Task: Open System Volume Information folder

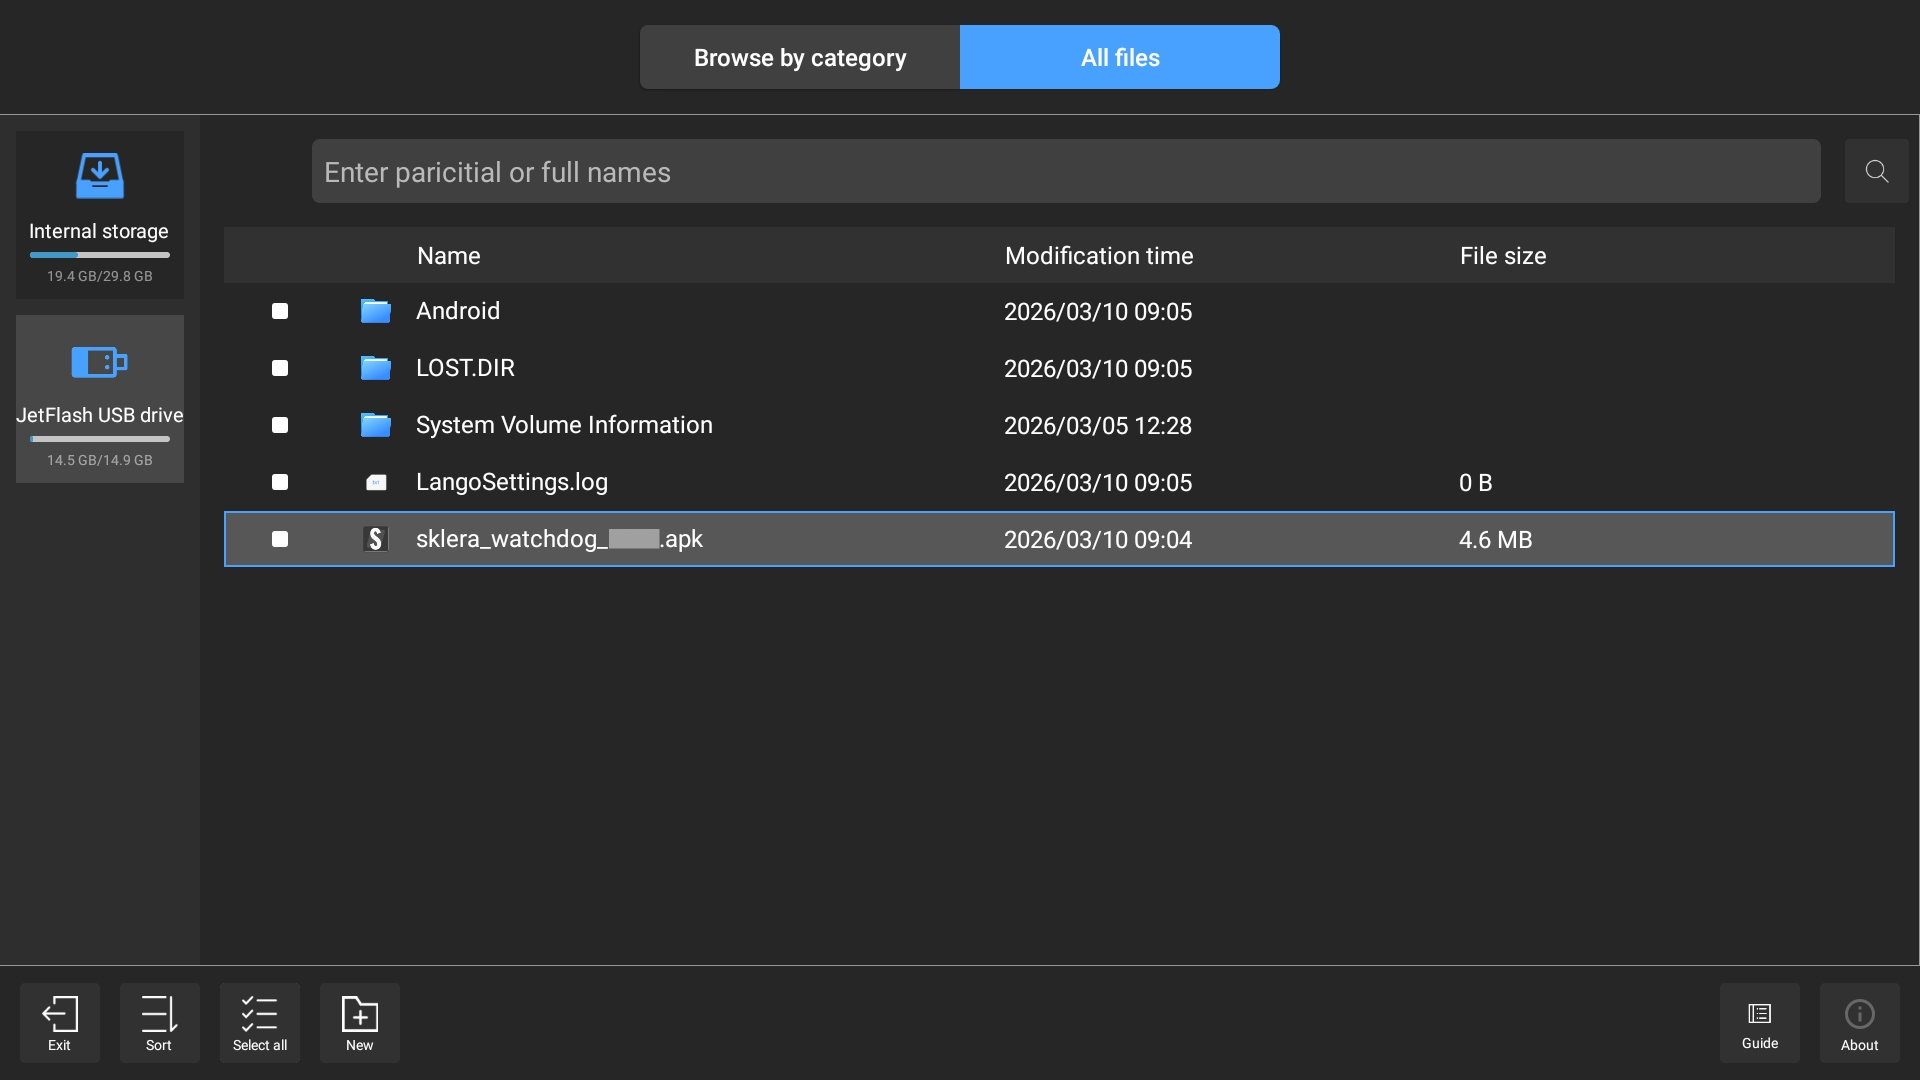Action: pos(564,425)
